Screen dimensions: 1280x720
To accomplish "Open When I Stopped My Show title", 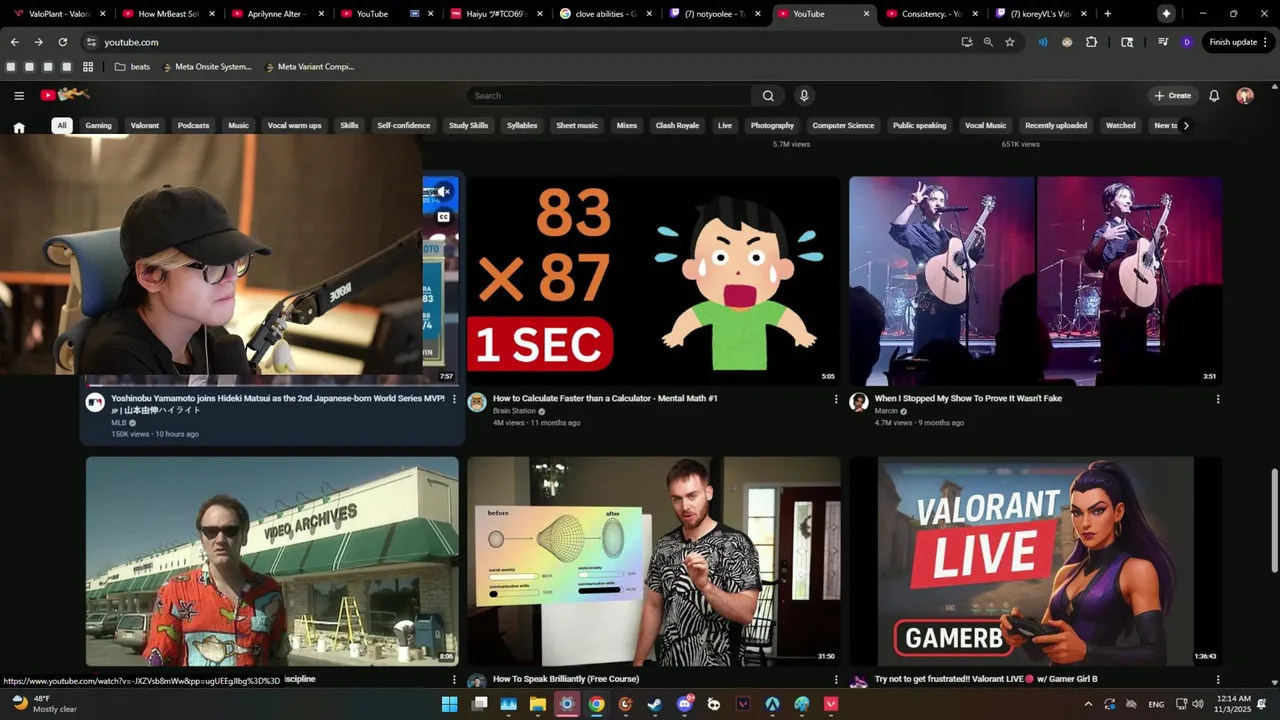I will tap(968, 398).
